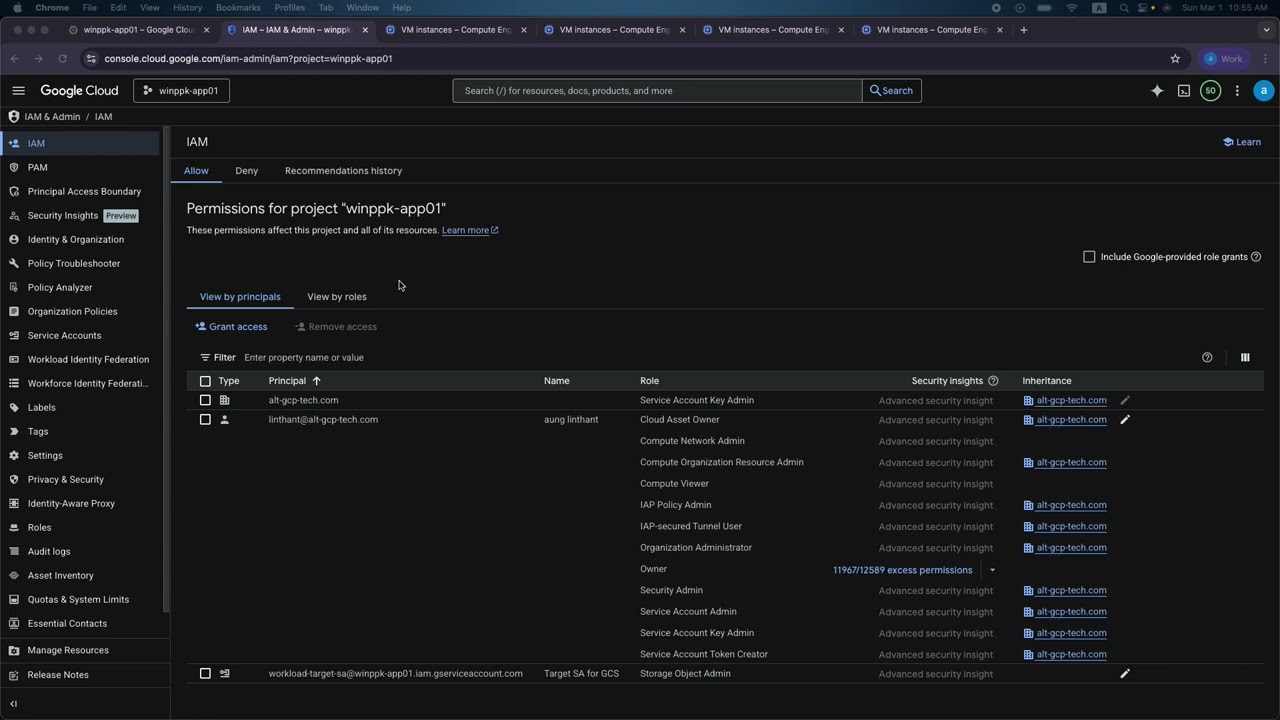Select the linthant@alt-gcp-tech.com row checkbox
This screenshot has height=720, width=1280.
(205, 420)
